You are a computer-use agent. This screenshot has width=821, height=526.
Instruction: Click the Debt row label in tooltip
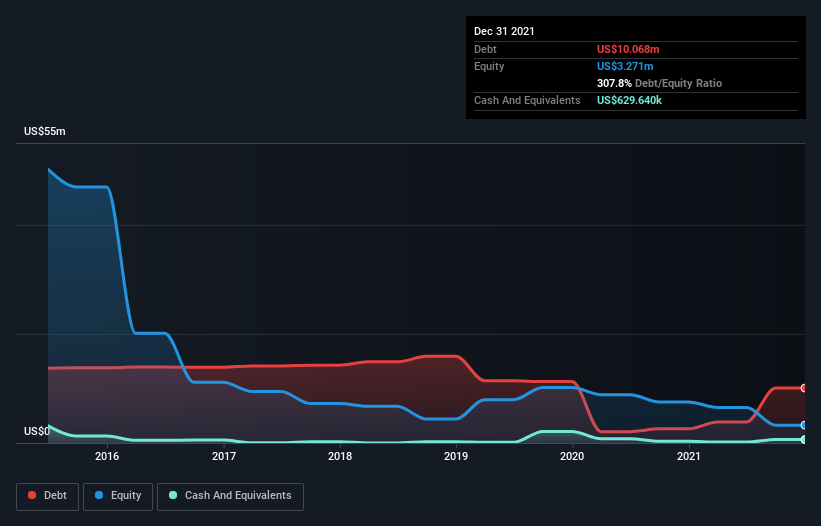point(485,49)
